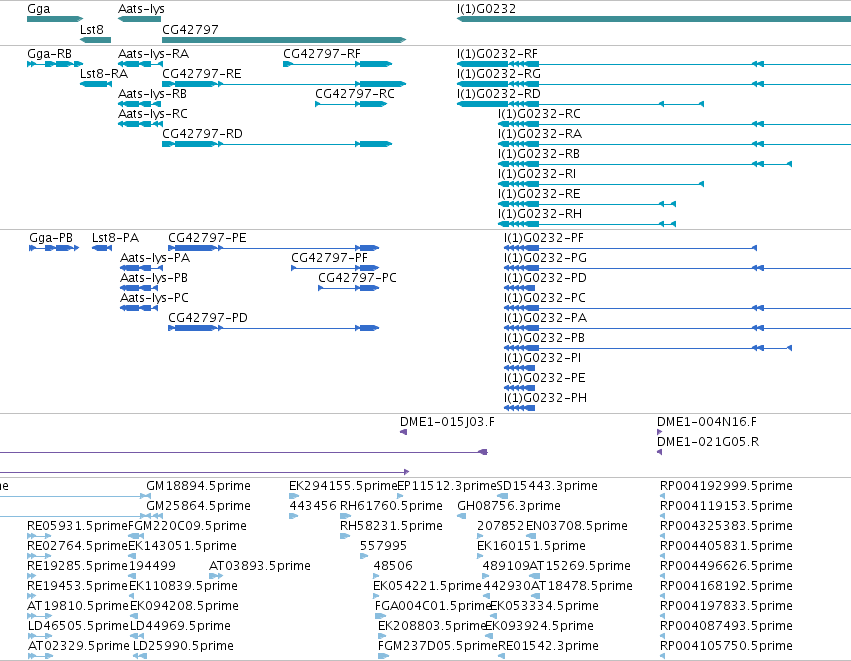Click the DME1-015J03.F feature label

coord(447,422)
